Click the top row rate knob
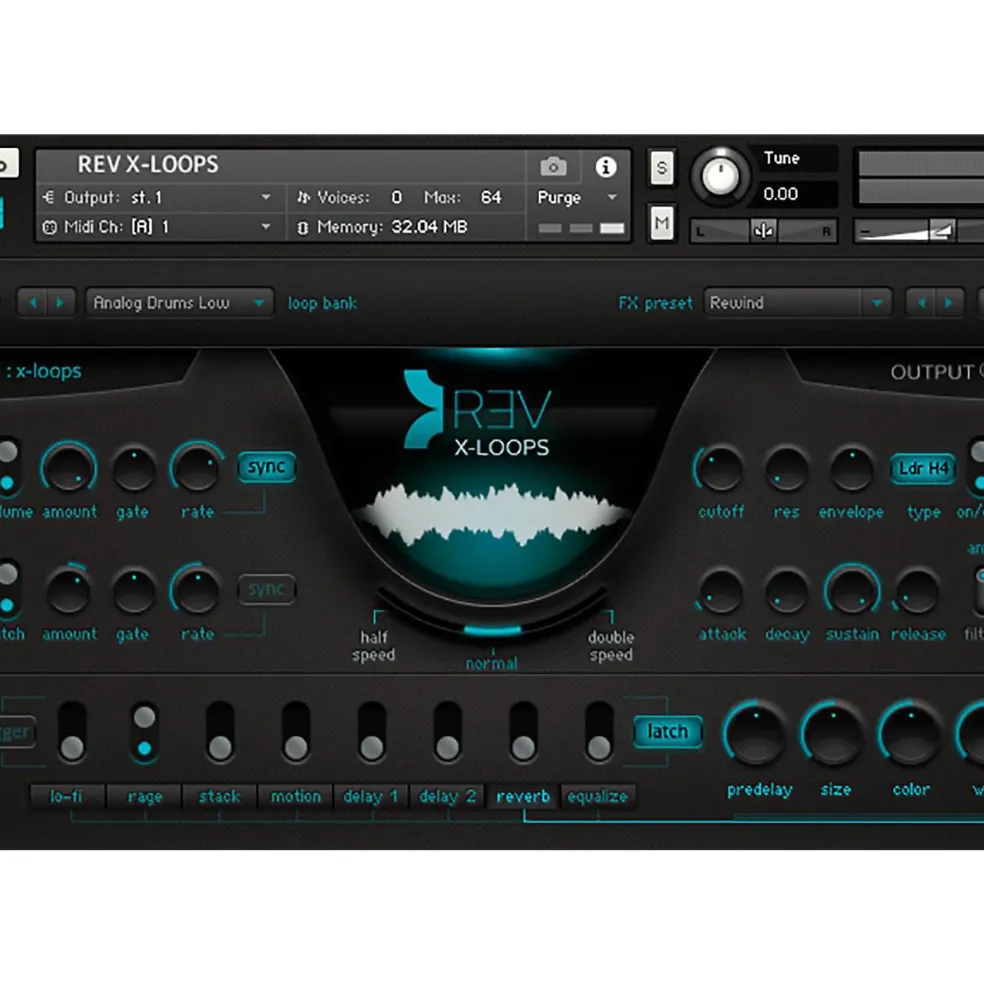This screenshot has height=985, width=984. coord(197,468)
